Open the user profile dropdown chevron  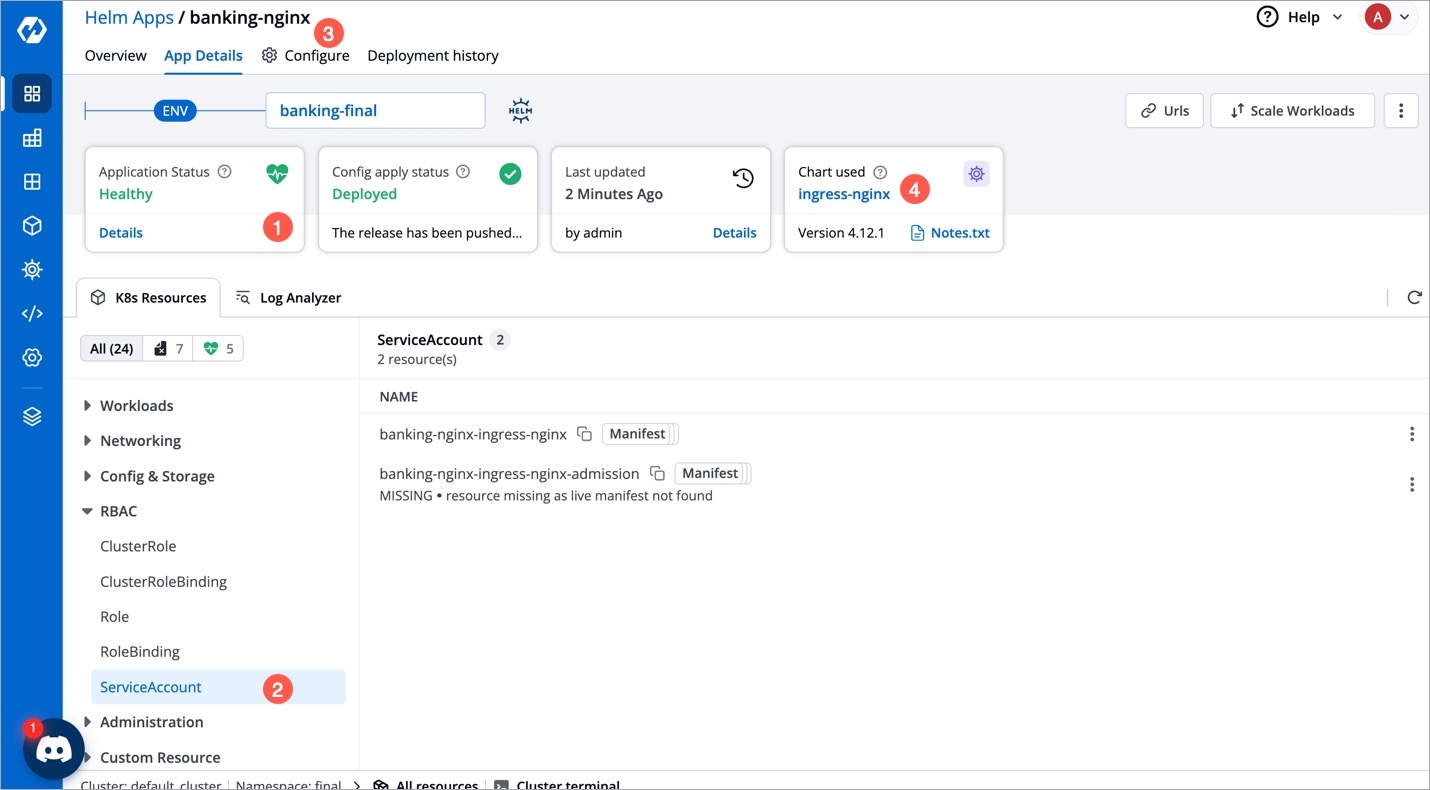(x=1405, y=17)
